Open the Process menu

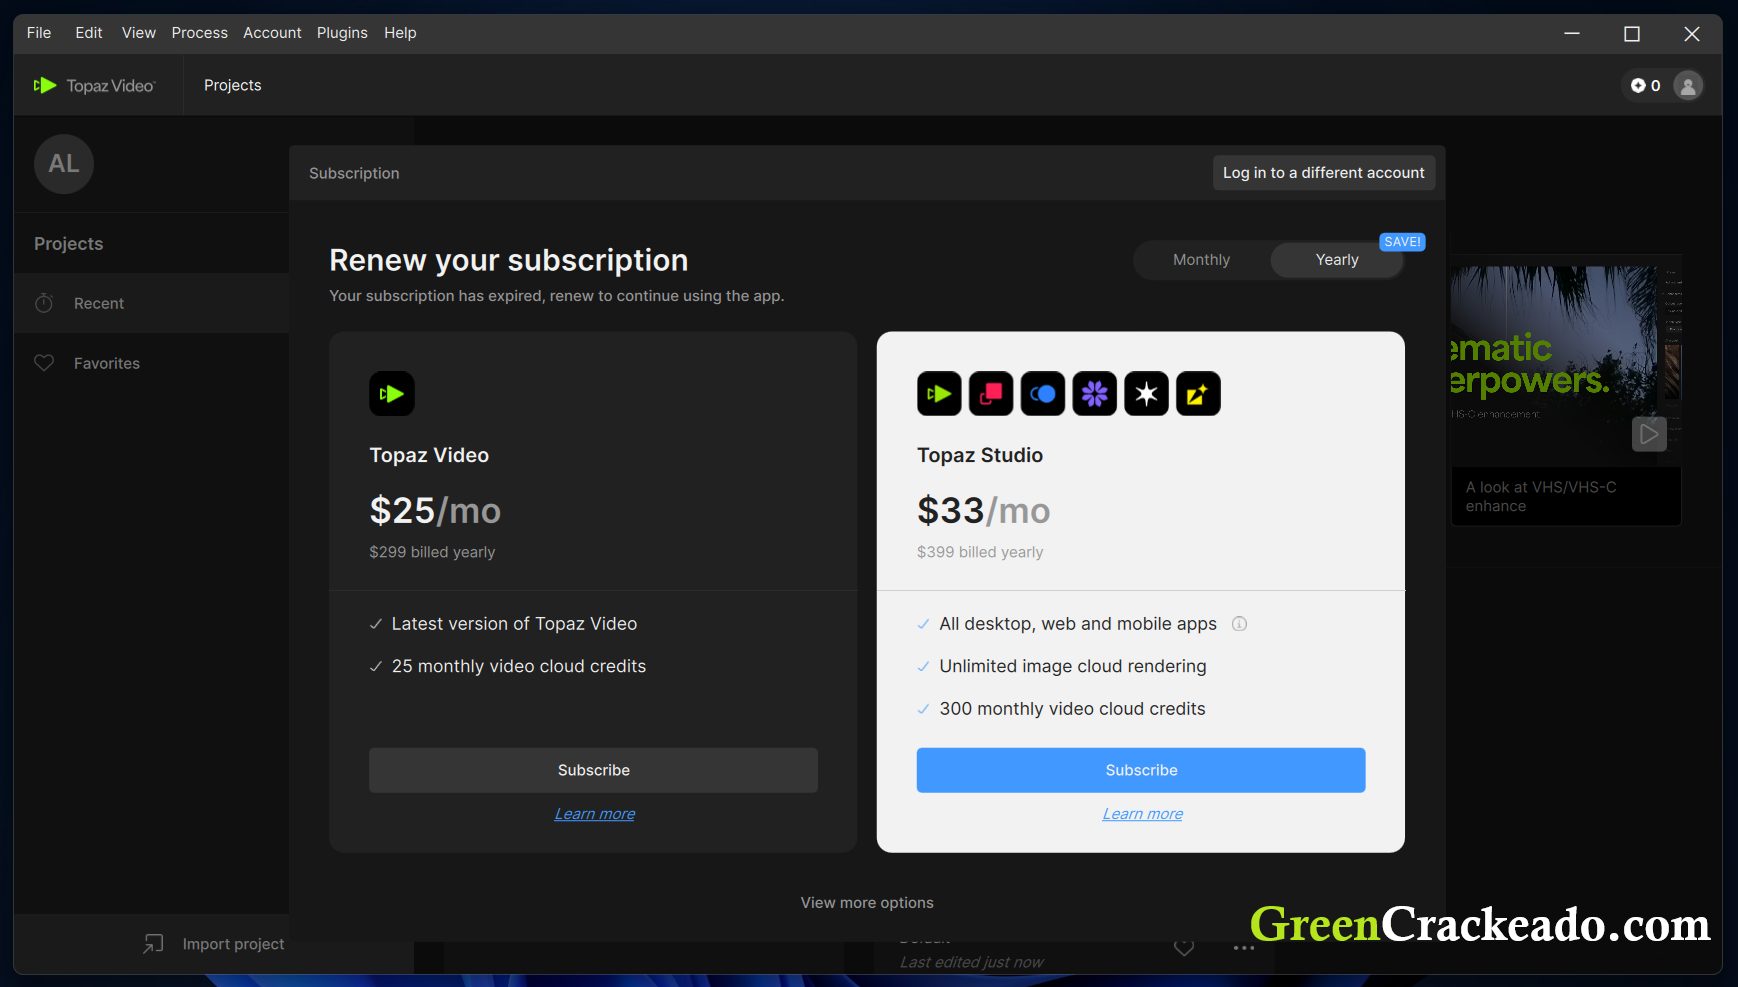click(199, 33)
